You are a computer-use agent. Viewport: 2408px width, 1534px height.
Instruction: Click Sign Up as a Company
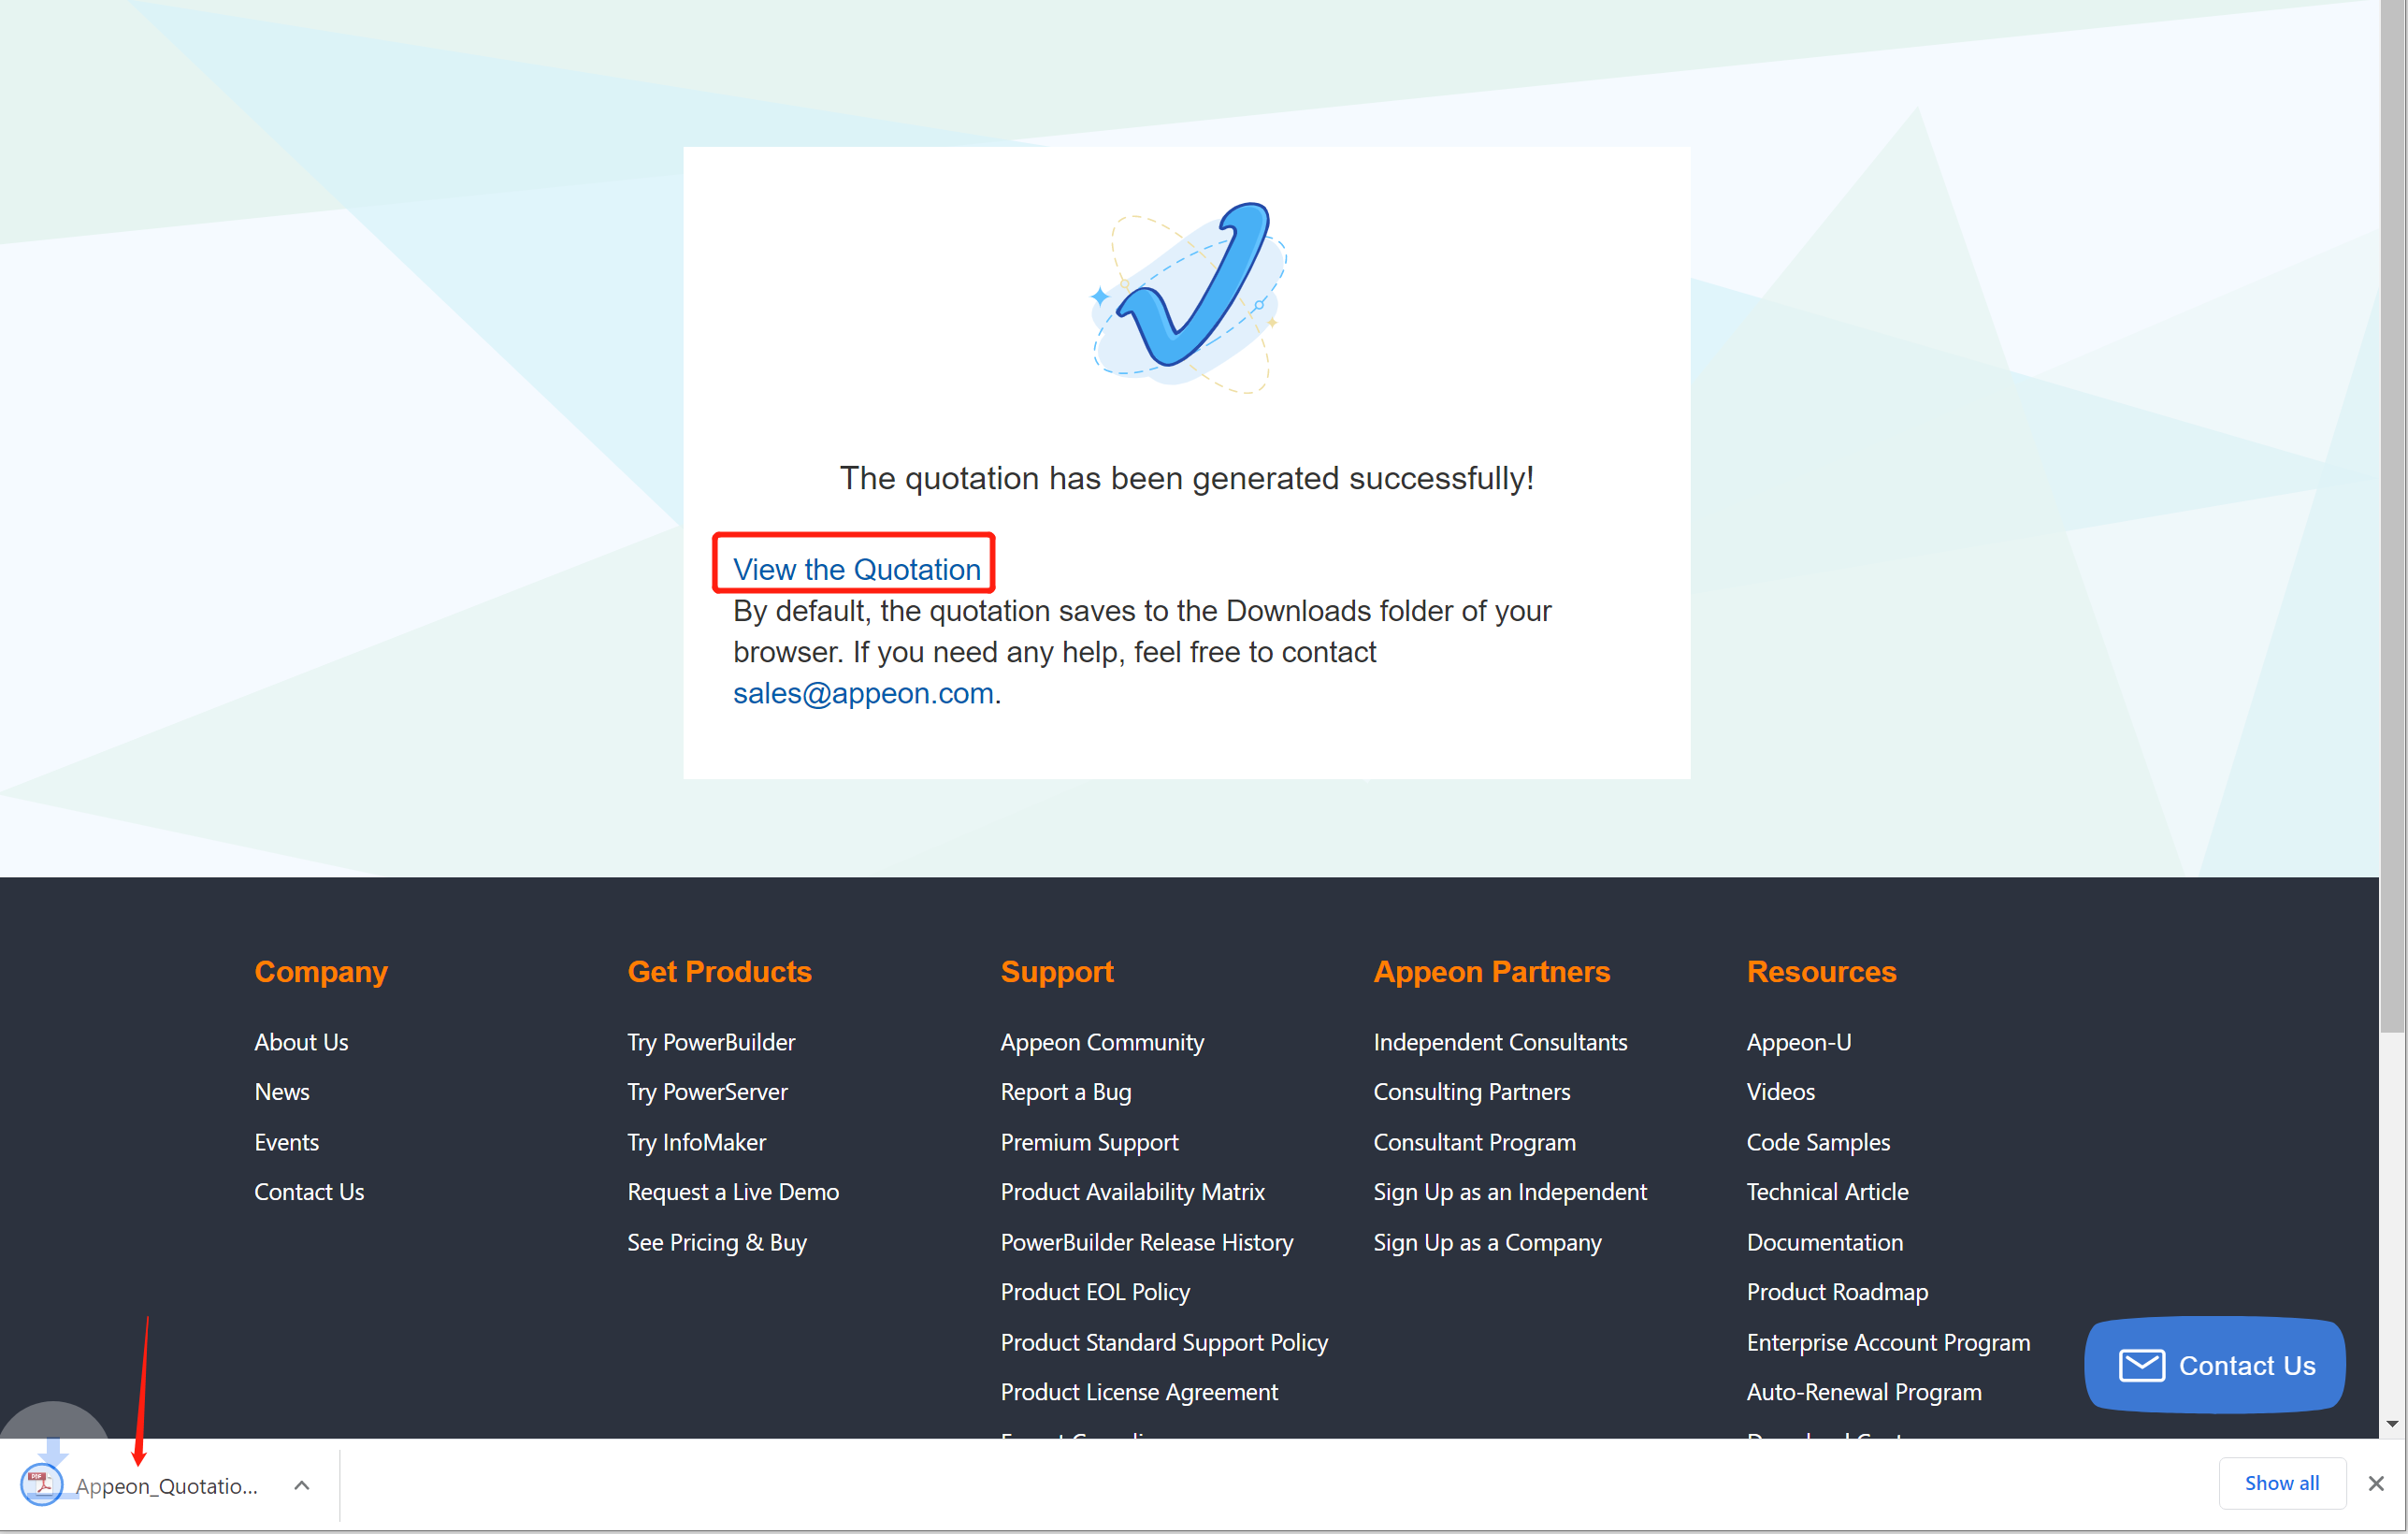[x=1487, y=1241]
